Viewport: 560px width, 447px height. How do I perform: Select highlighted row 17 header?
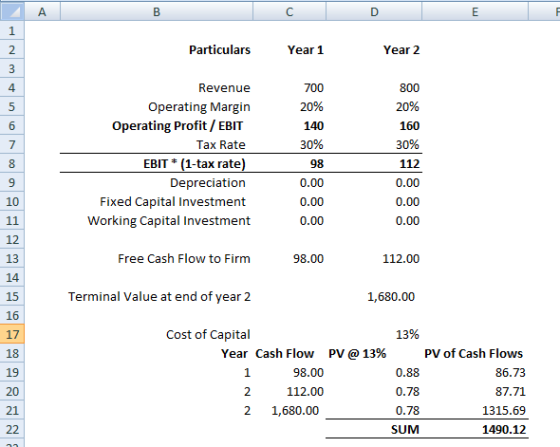pyautogui.click(x=12, y=335)
